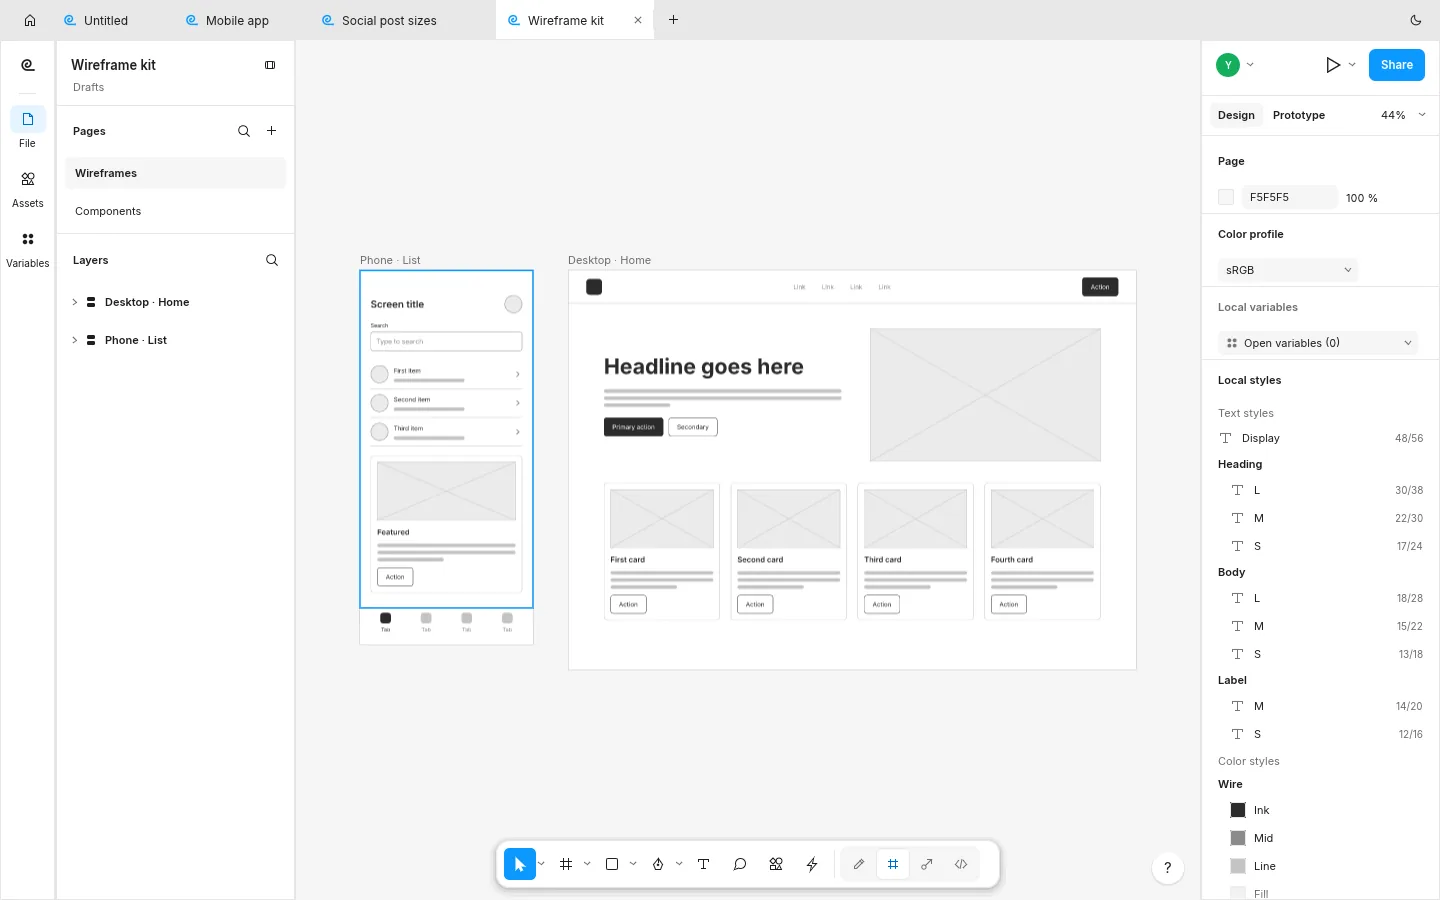This screenshot has width=1440, height=900.
Task: Start the prototype presentation
Action: pyautogui.click(x=1333, y=65)
